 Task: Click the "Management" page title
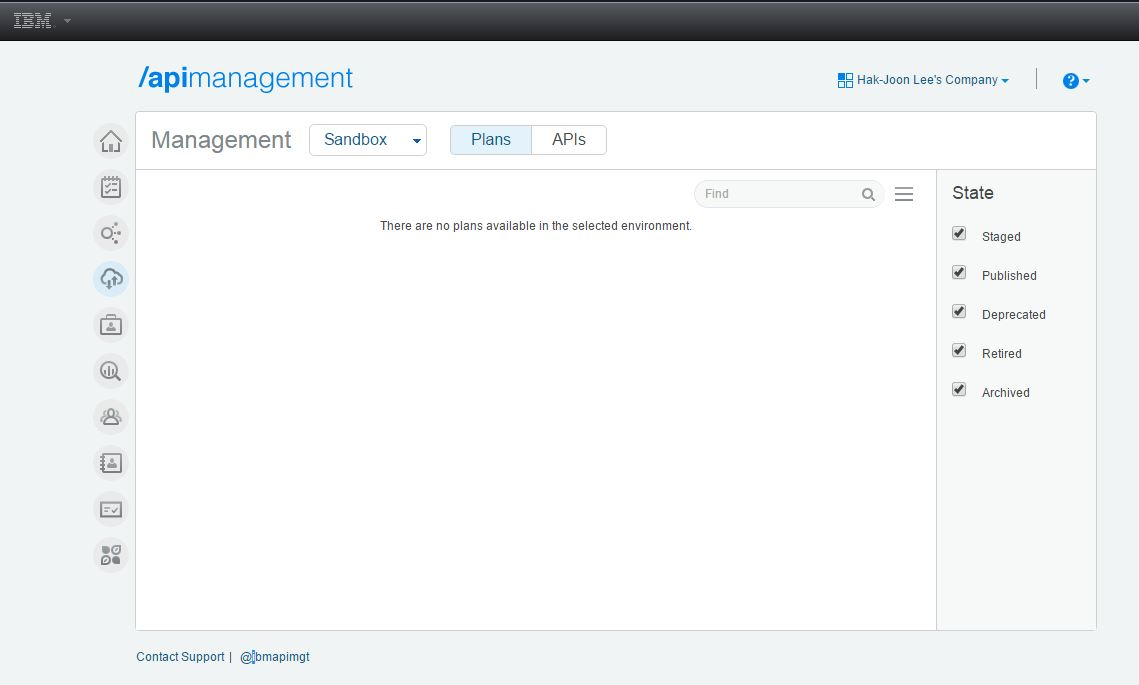tap(221, 140)
